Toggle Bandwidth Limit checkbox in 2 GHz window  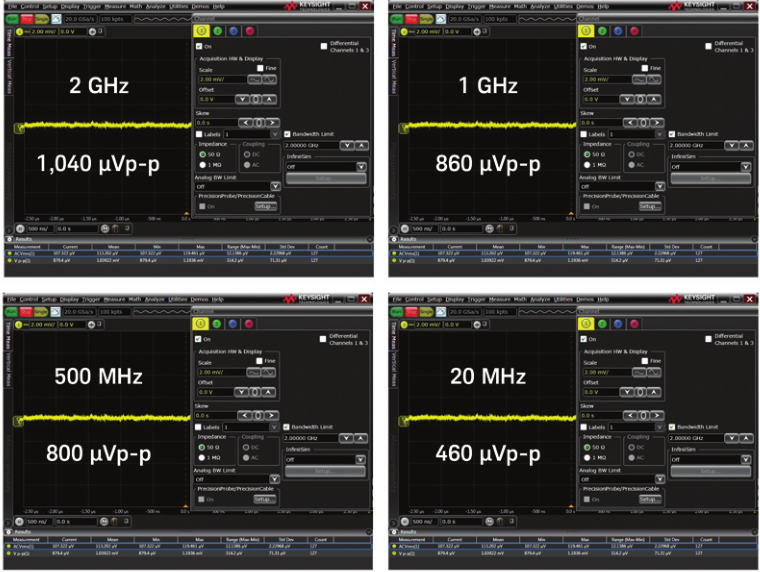287,134
